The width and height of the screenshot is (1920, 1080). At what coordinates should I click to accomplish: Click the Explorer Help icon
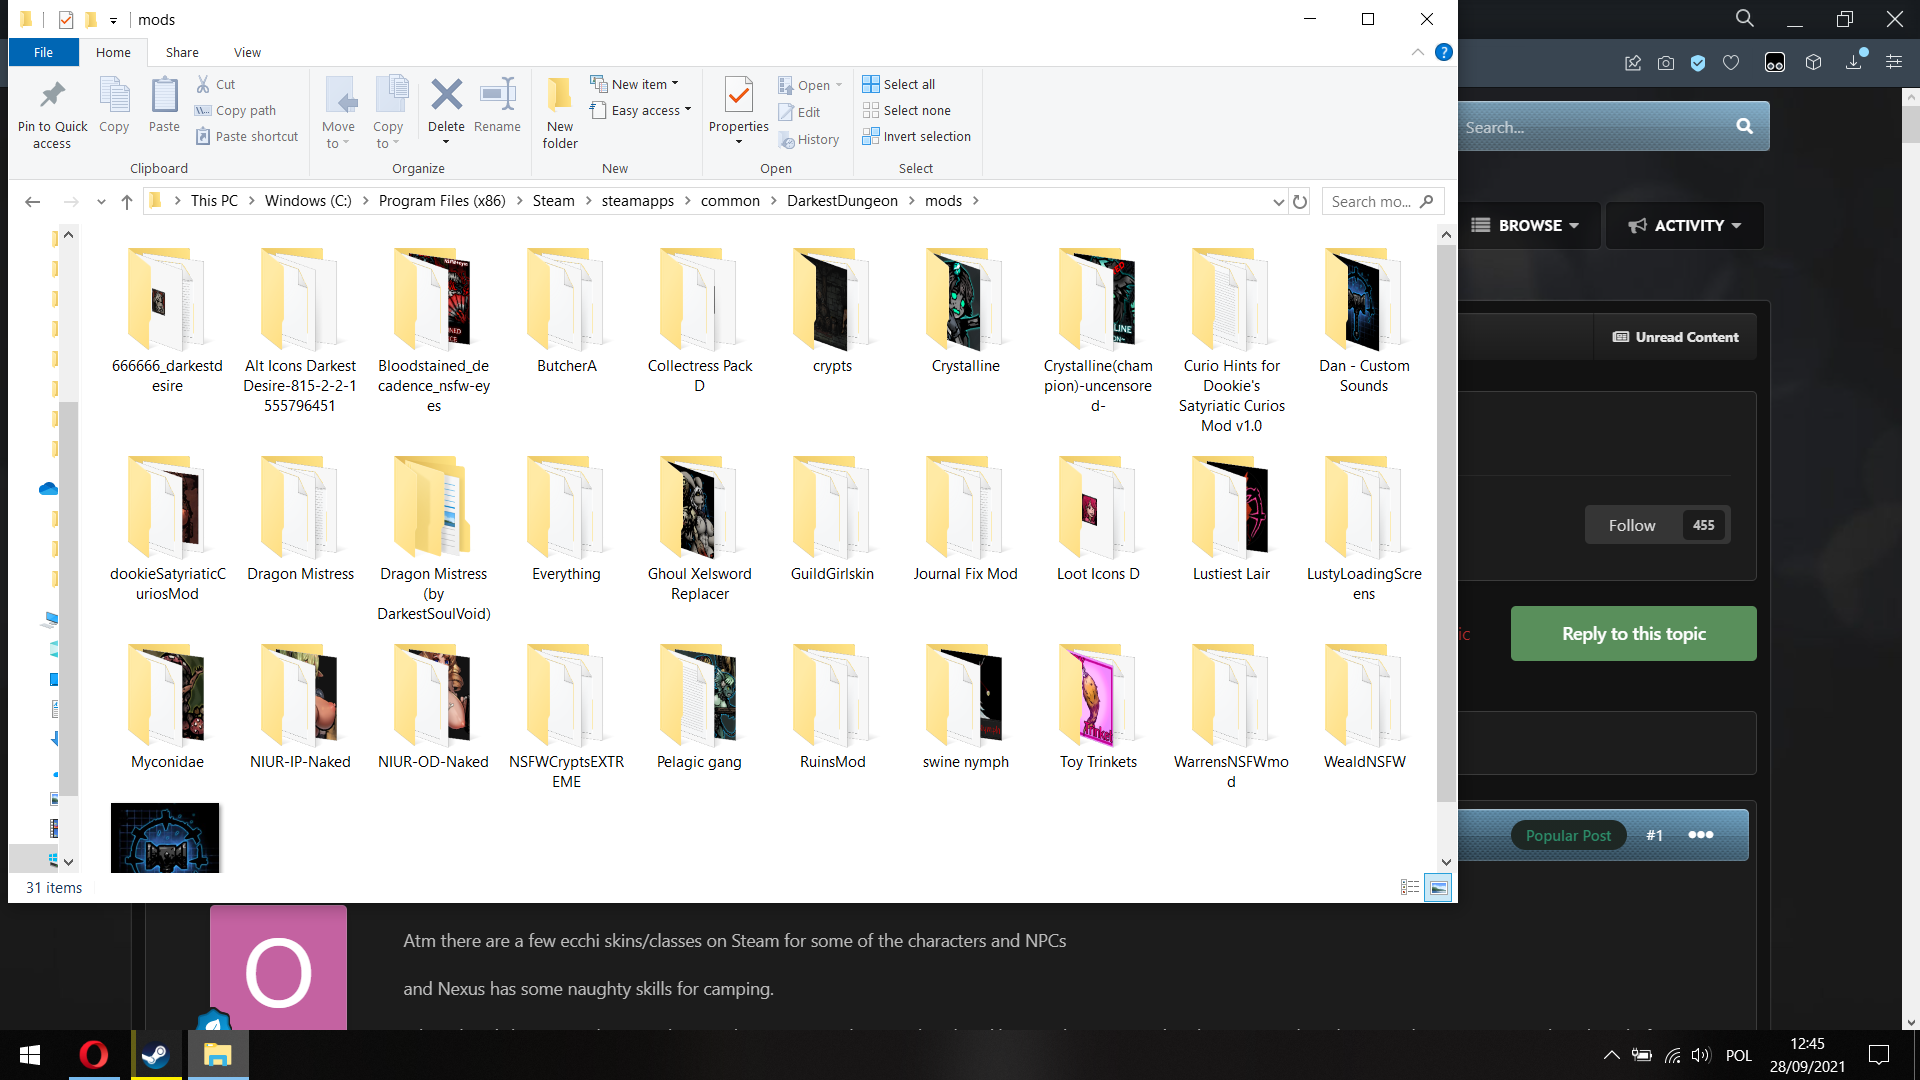click(1443, 53)
